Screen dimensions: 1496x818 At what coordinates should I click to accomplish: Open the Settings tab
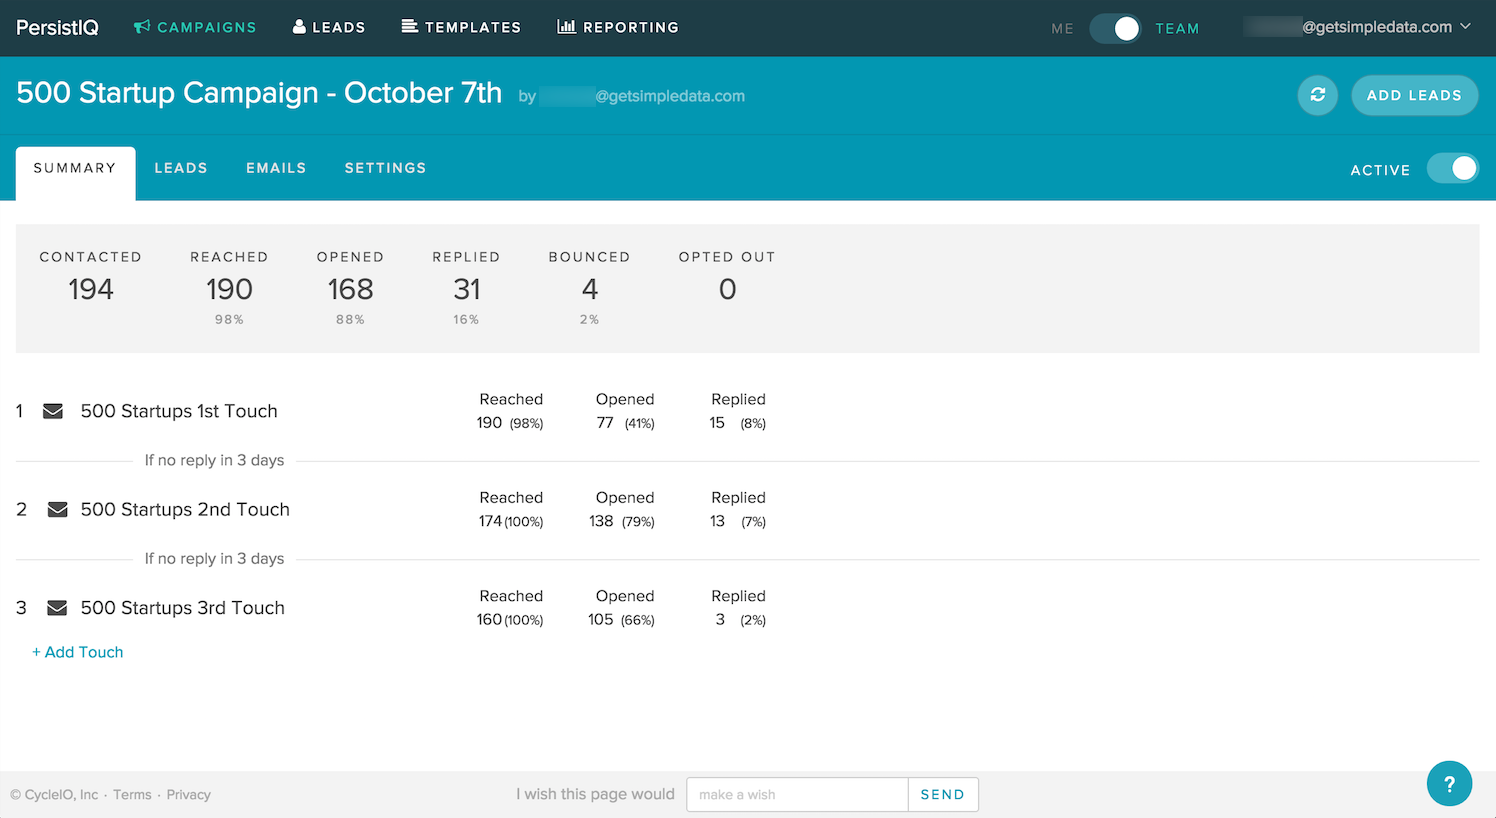coord(385,168)
